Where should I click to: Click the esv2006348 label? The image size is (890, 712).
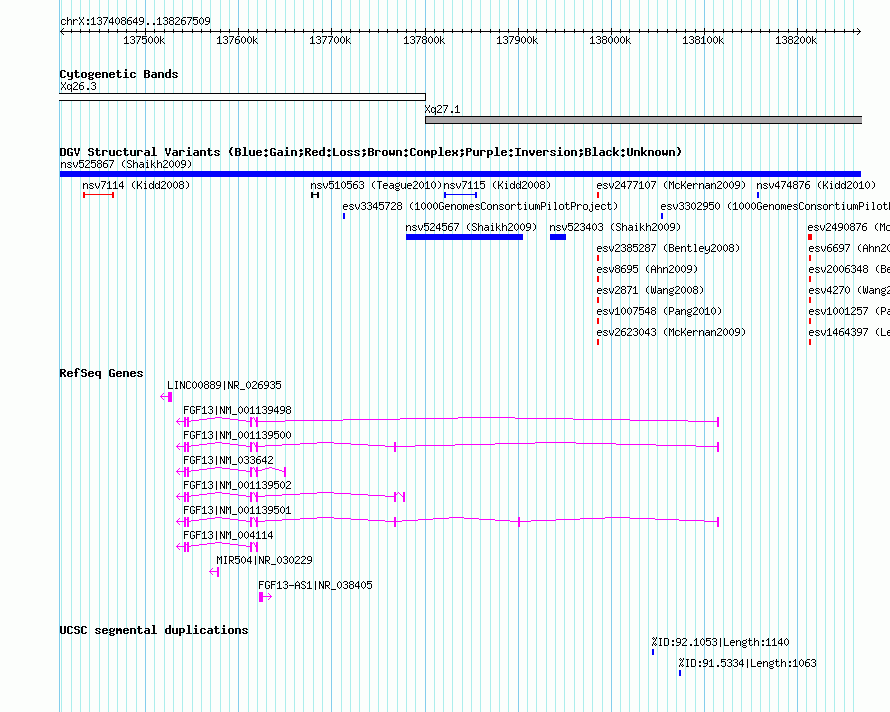coord(849,269)
